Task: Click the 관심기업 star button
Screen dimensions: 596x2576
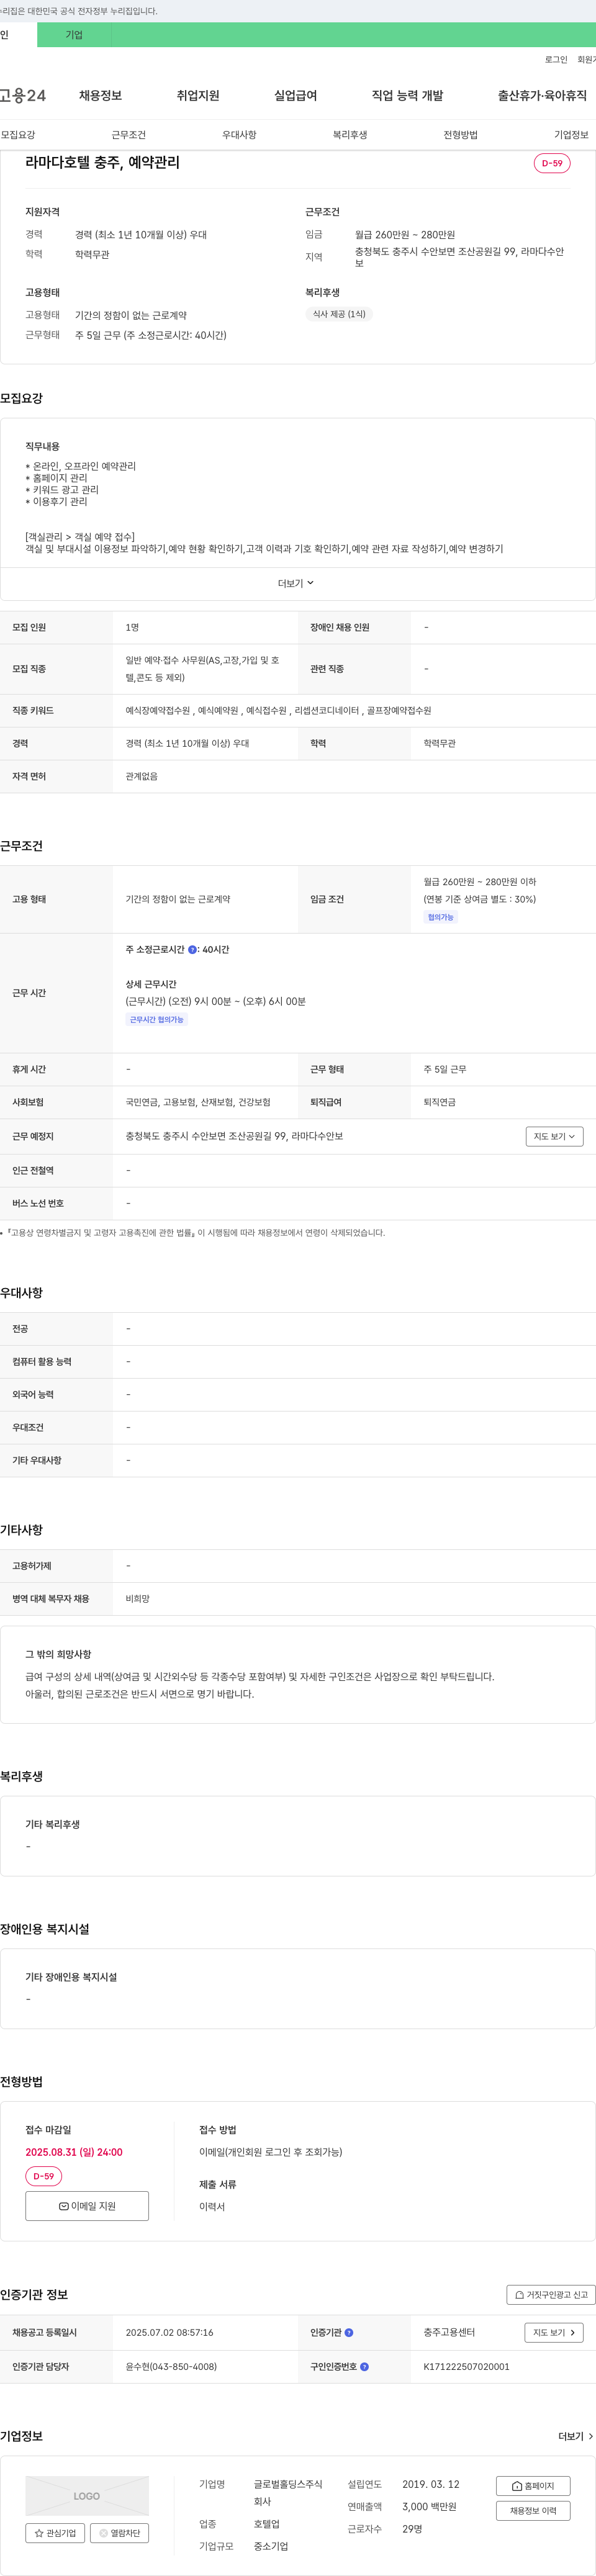Action: click(55, 2533)
